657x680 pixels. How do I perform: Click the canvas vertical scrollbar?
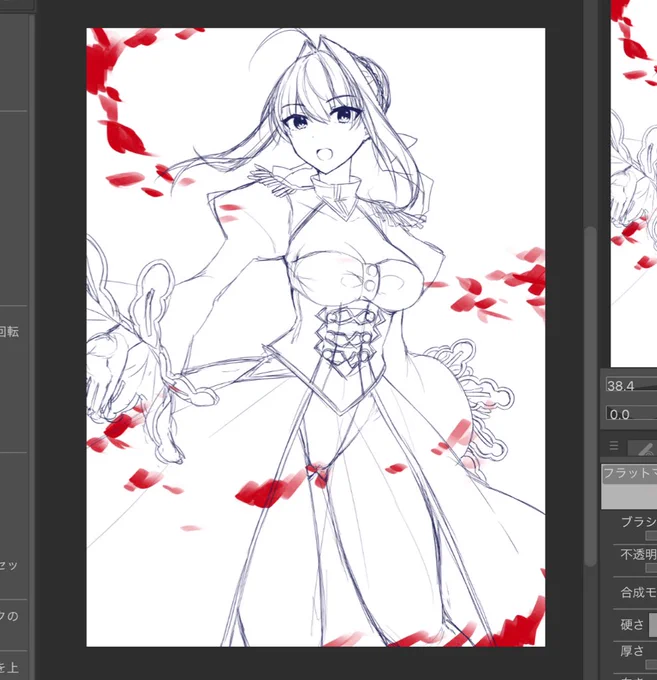pyautogui.click(x=590, y=396)
